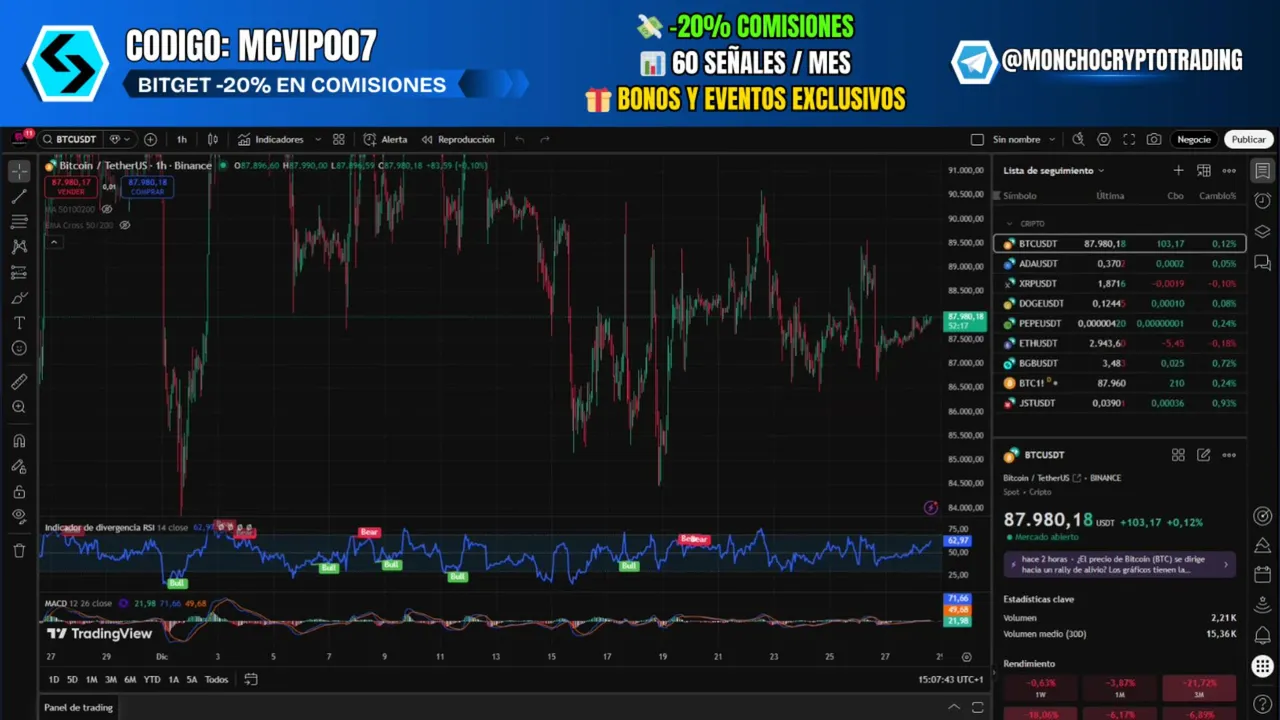Delete drawings with the trash icon
Viewport: 1280px width, 720px height.
[x=19, y=550]
